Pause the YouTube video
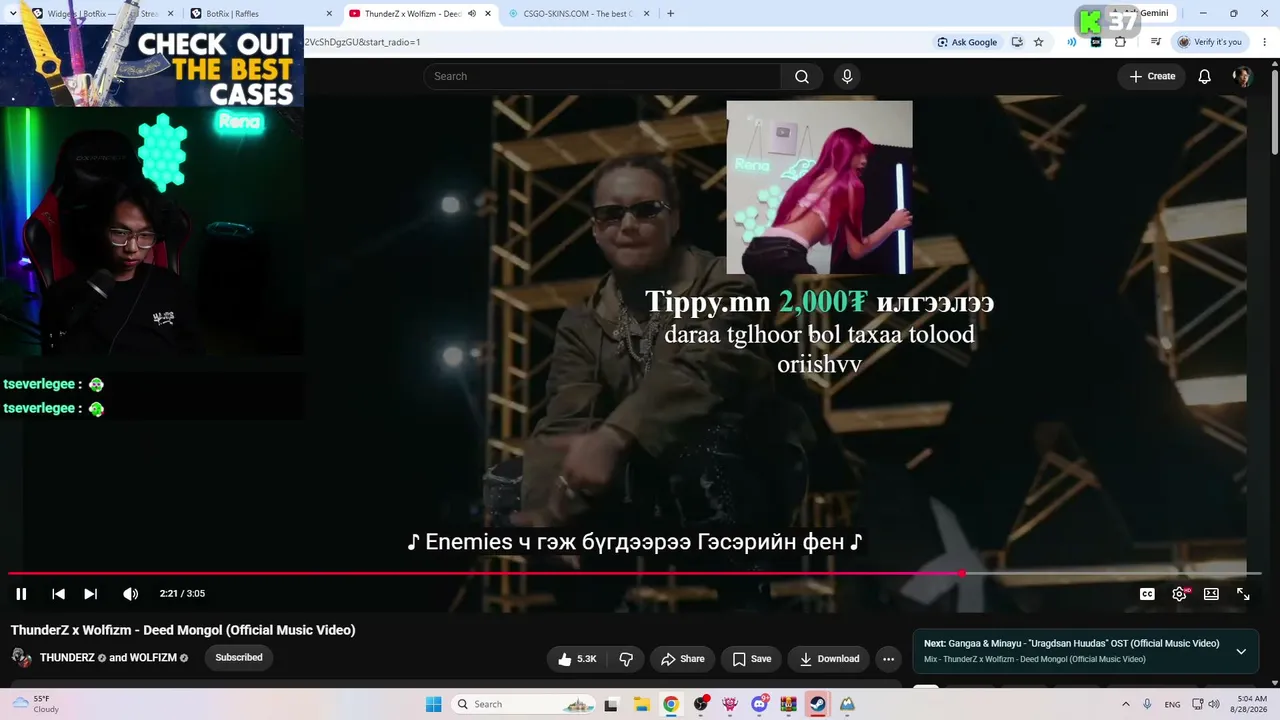1280x720 pixels. click(x=21, y=594)
